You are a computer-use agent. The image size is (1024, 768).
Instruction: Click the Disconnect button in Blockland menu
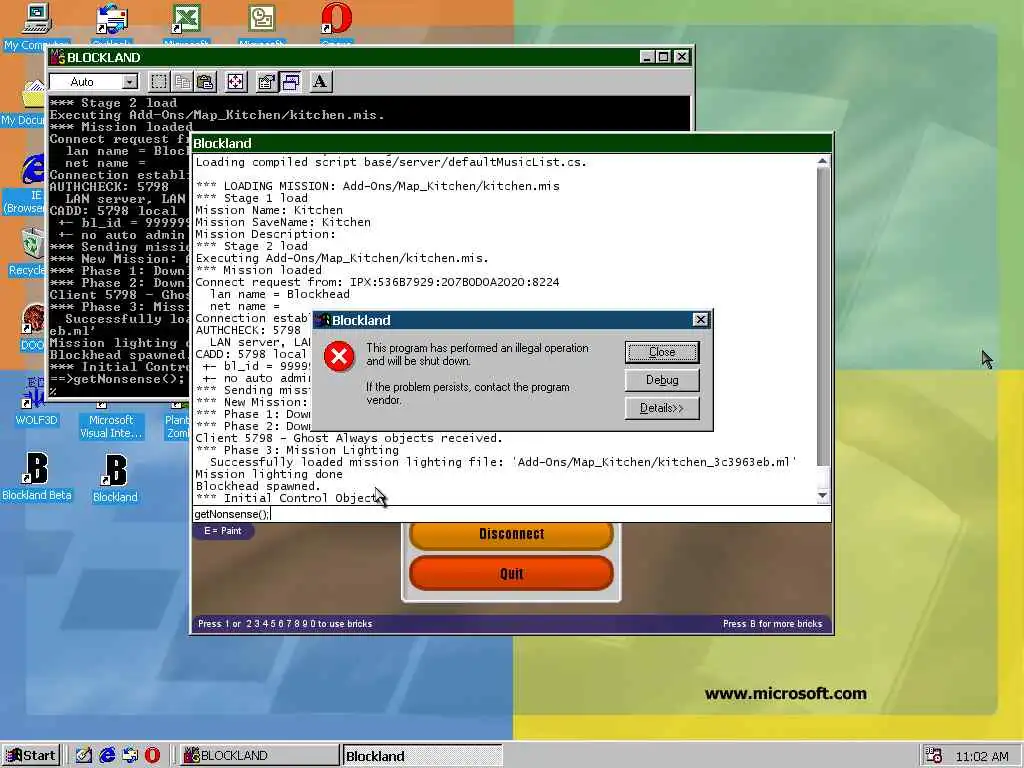(511, 534)
